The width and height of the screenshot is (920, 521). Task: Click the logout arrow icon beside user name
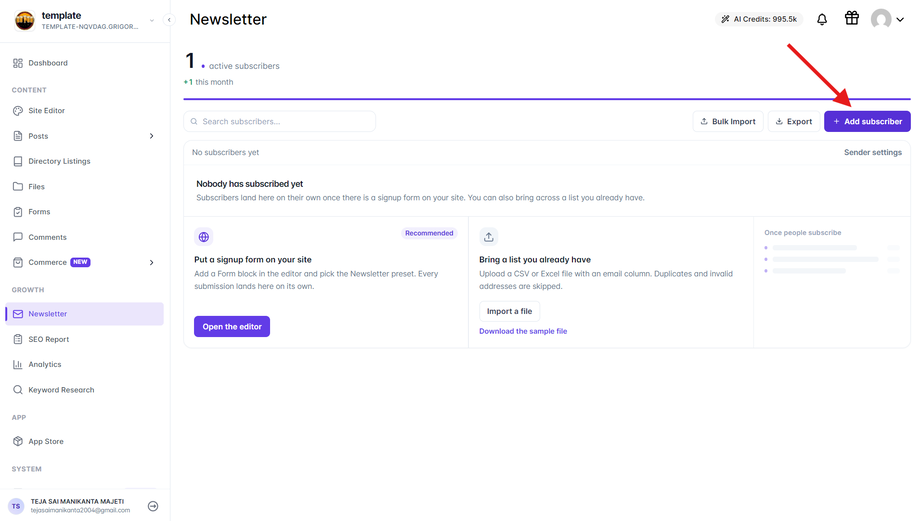[x=153, y=506]
